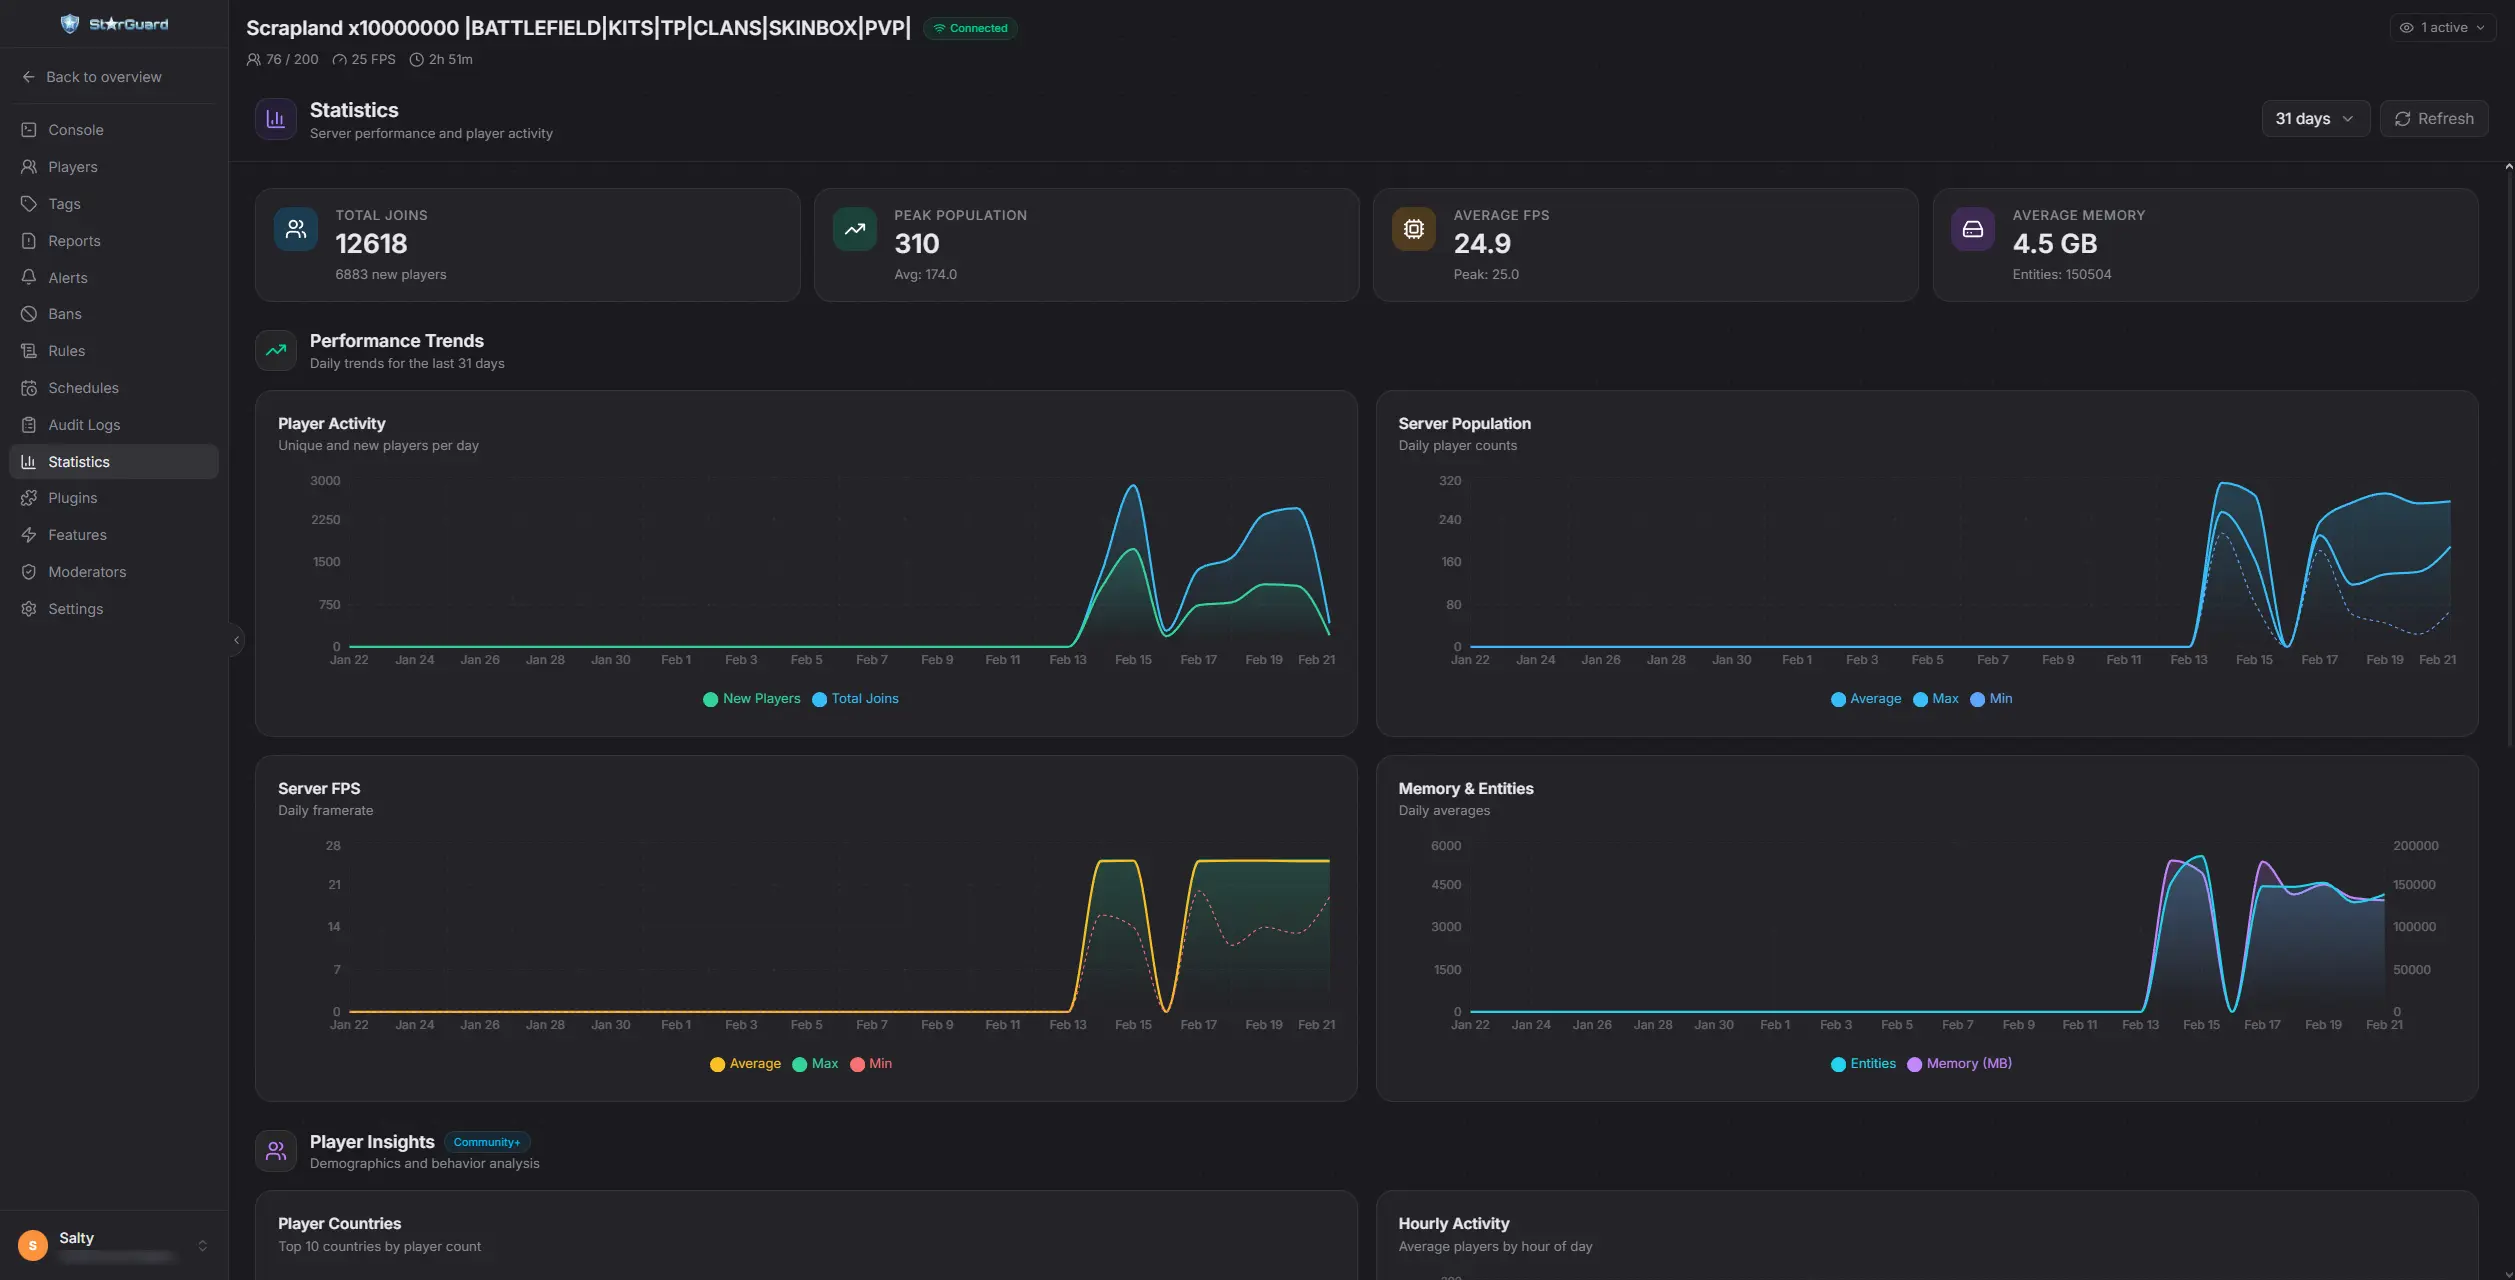This screenshot has width=2515, height=1280.
Task: Collapse the sidebar using the edge arrow
Action: 236,639
